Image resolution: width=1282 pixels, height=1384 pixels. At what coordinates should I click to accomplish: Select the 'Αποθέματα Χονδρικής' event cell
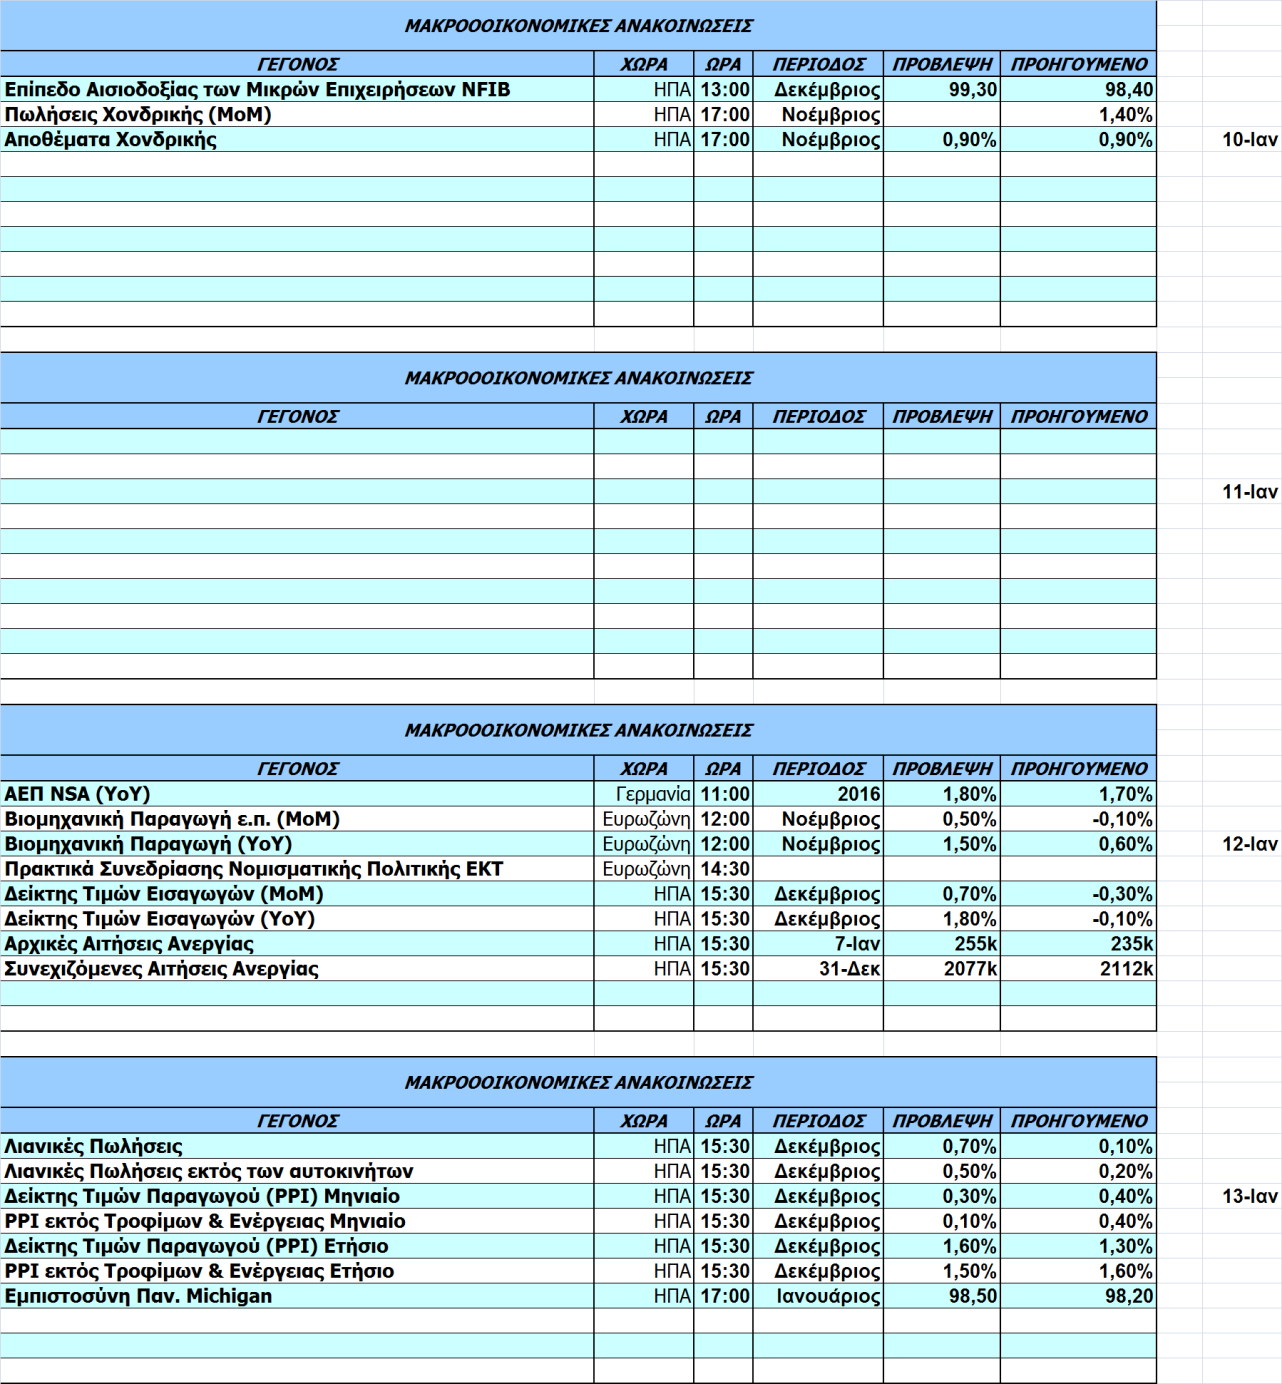[297, 140]
